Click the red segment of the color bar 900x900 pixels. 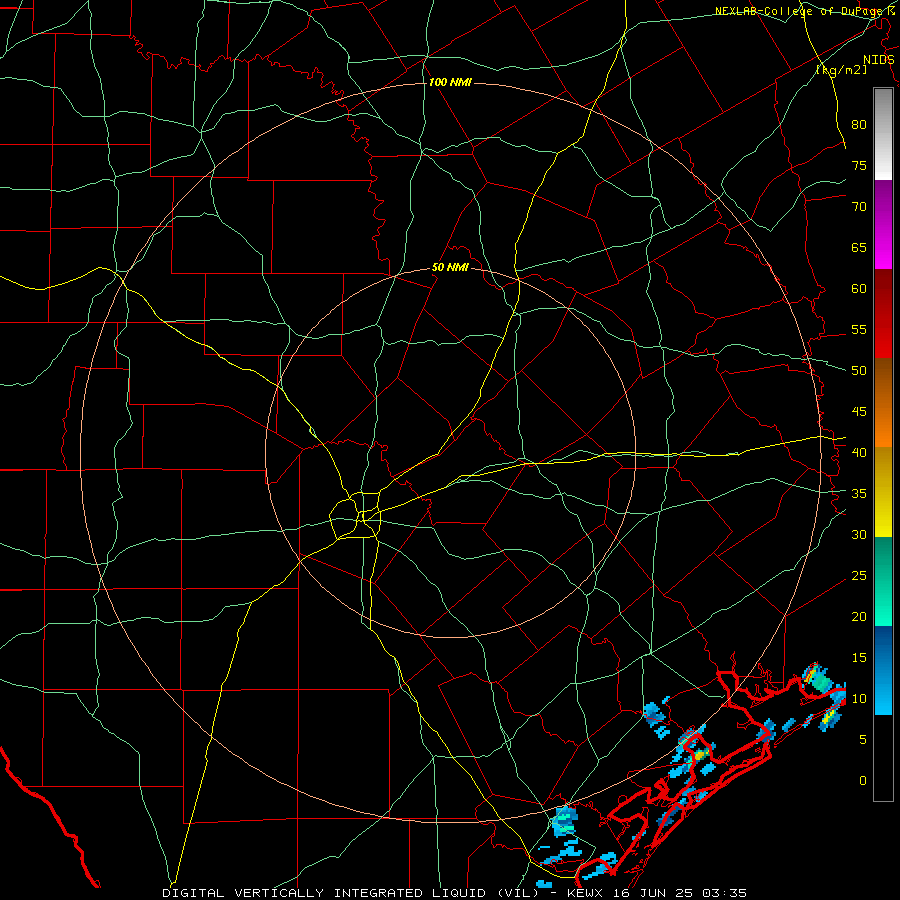pos(883,314)
